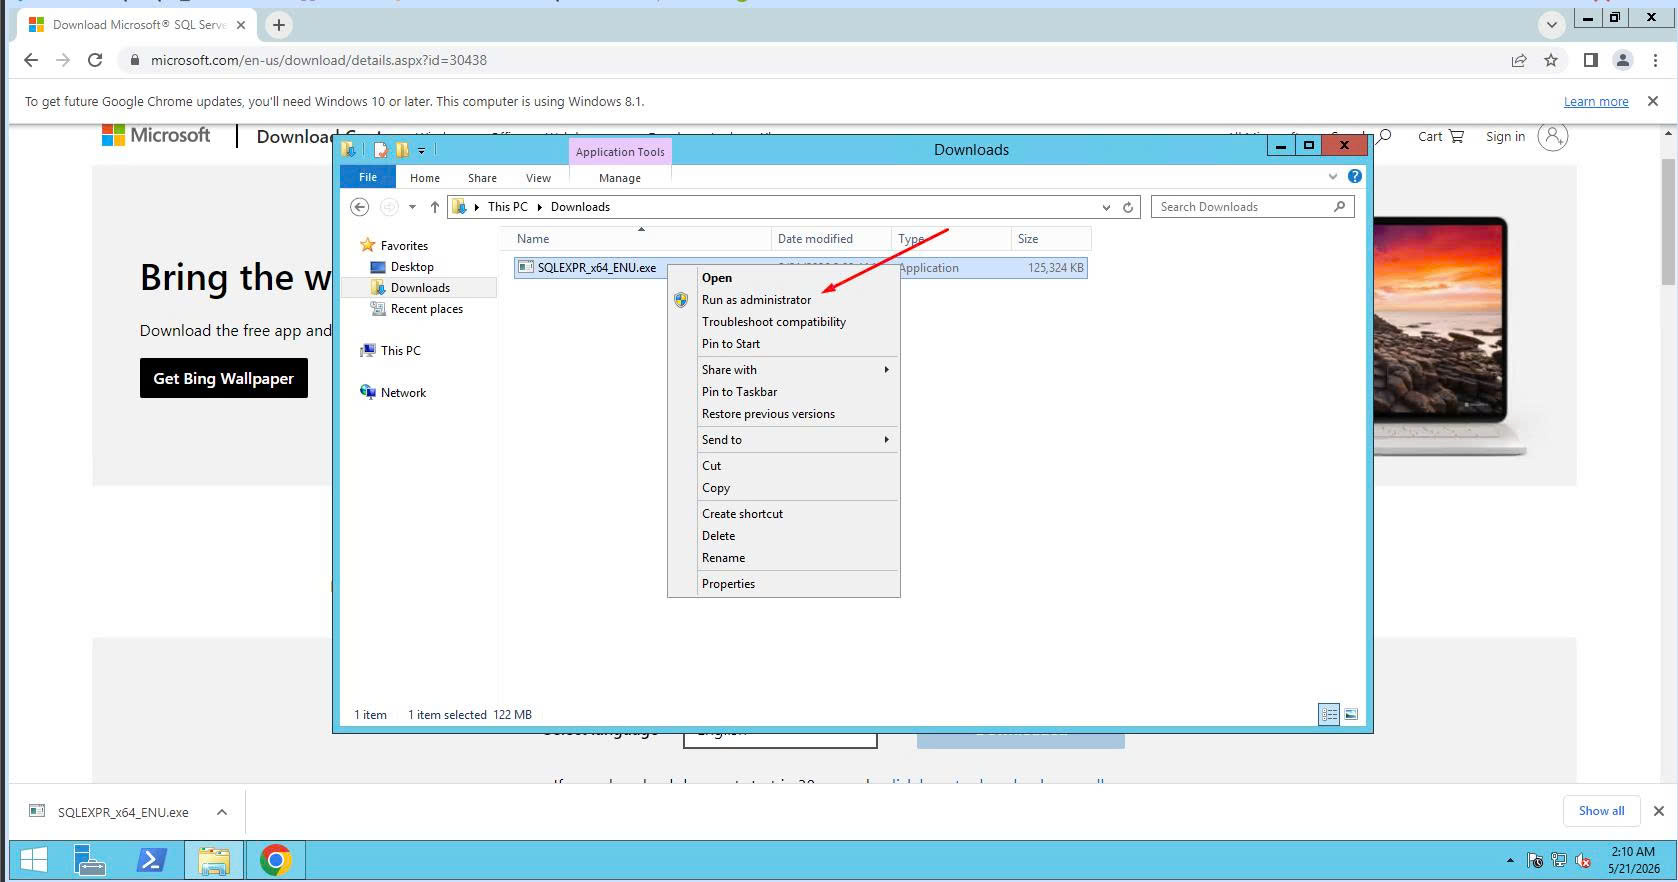Click Run as administrator in context menu
Screen dimensions: 1678x882
pyautogui.click(x=756, y=300)
